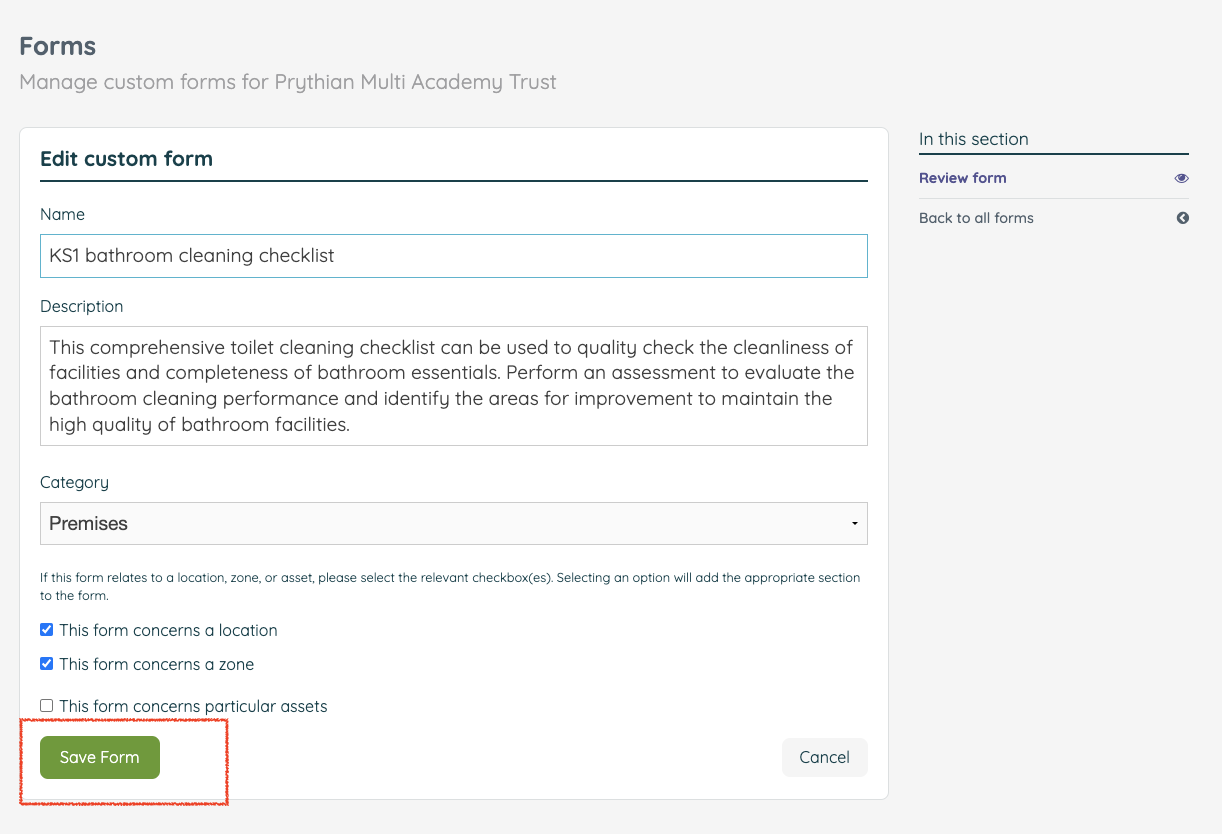Click the 'This form concerns a location' label
Screen dimensions: 1222x834
coord(168,630)
